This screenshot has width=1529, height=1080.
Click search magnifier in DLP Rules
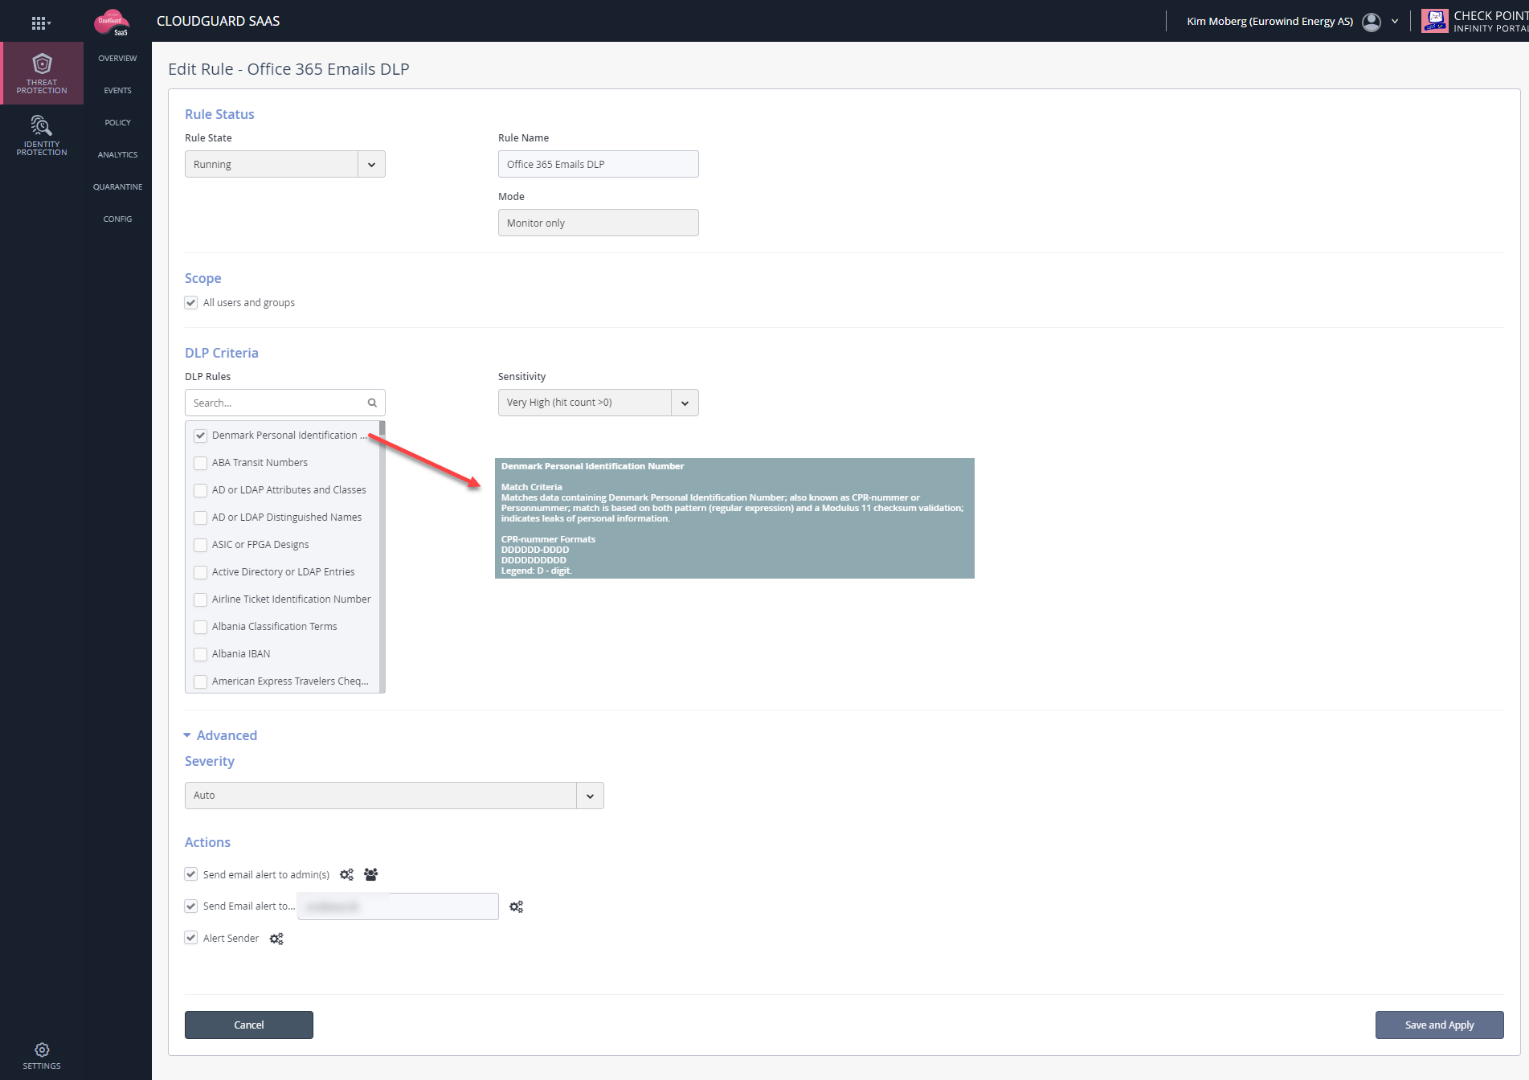[x=372, y=403]
